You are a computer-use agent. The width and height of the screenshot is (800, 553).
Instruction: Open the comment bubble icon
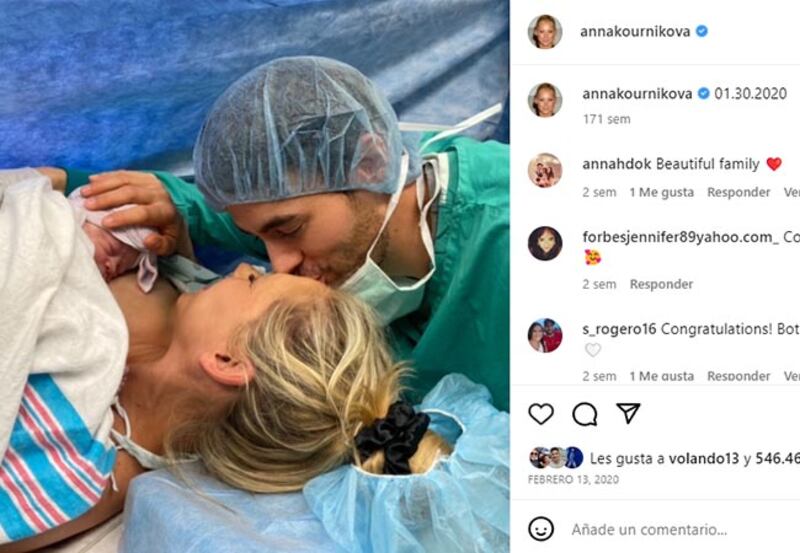585,414
